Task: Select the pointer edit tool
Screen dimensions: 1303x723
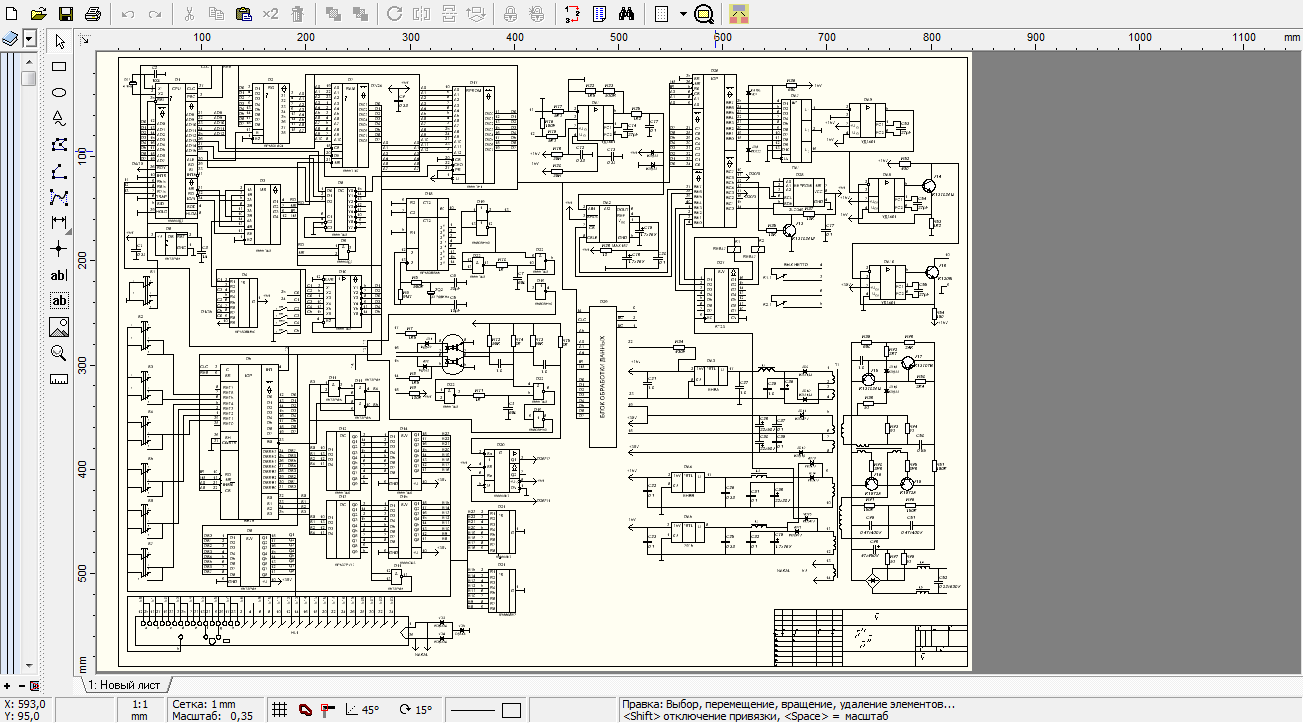Action: pos(59,41)
